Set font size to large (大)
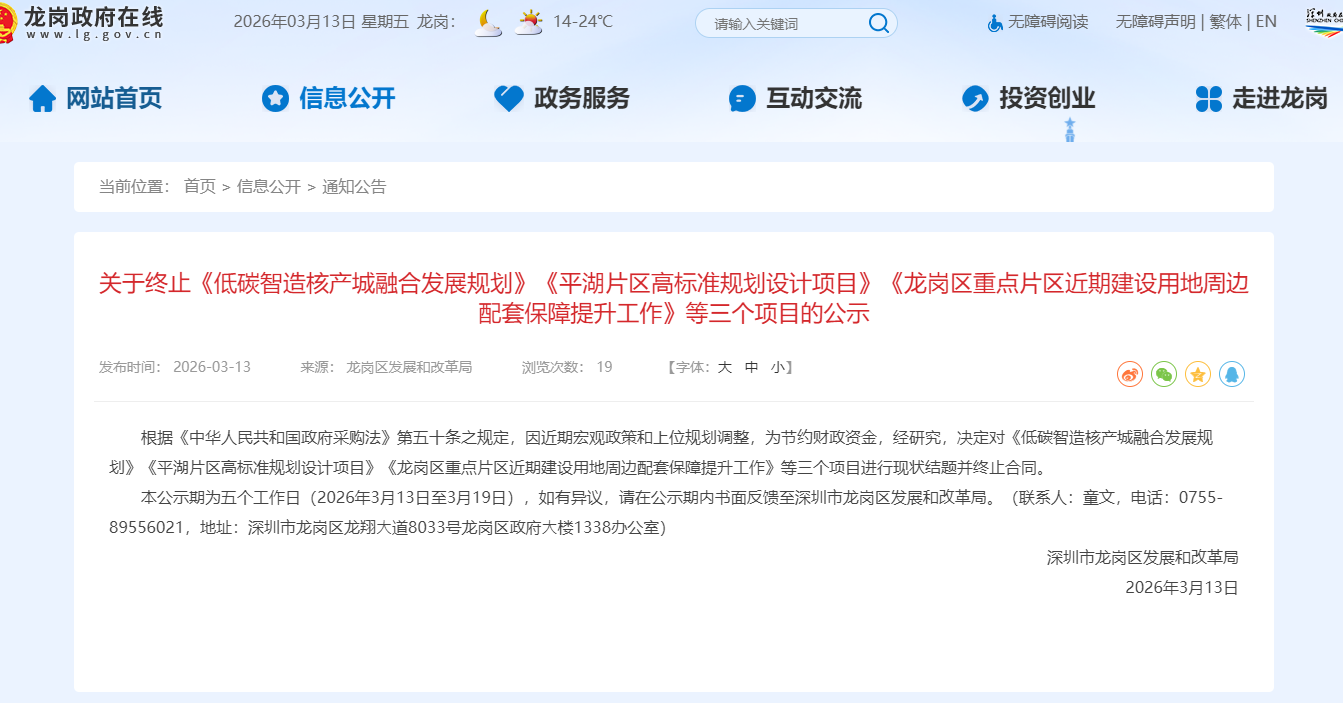The height and width of the screenshot is (703, 1343). pyautogui.click(x=725, y=367)
